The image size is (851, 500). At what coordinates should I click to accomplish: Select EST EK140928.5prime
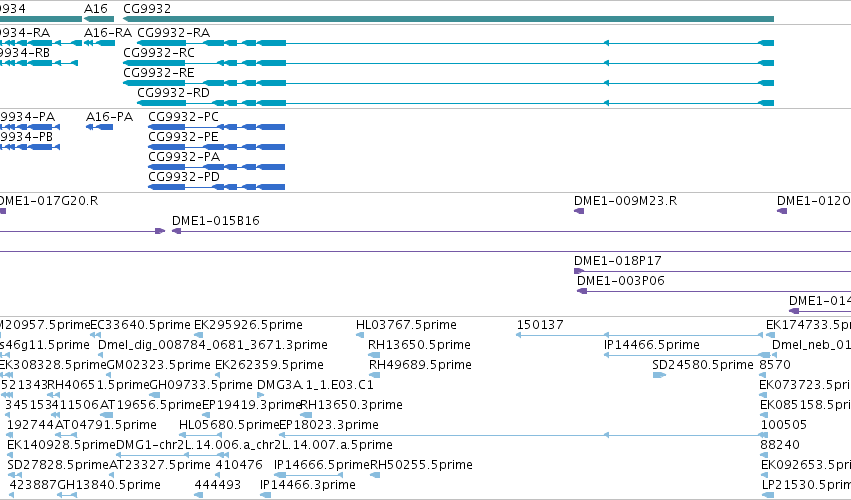click(11, 455)
